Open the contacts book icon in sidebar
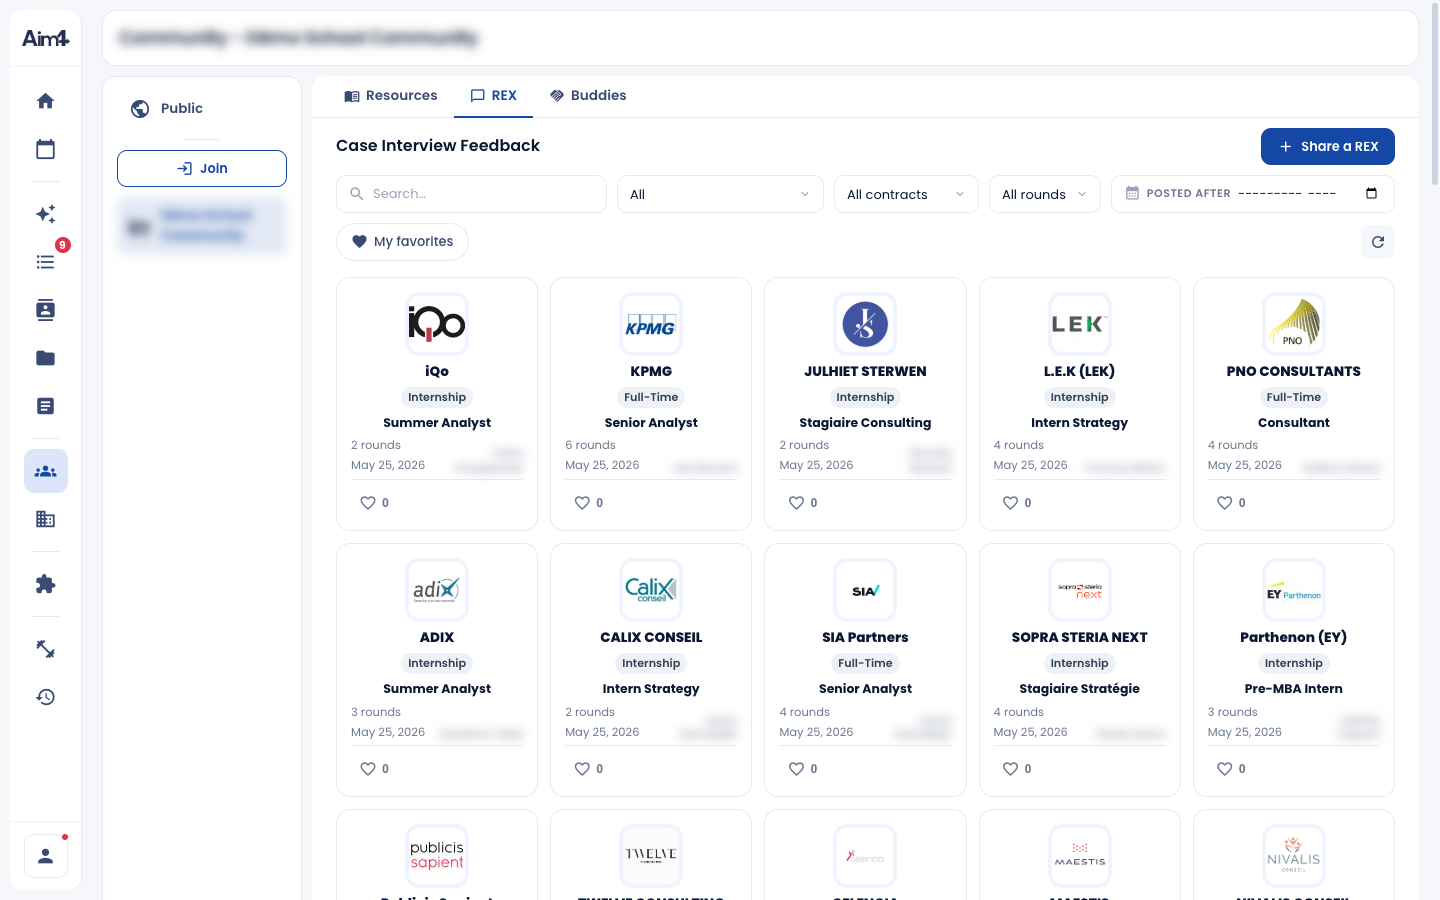This screenshot has width=1440, height=900. tap(45, 310)
